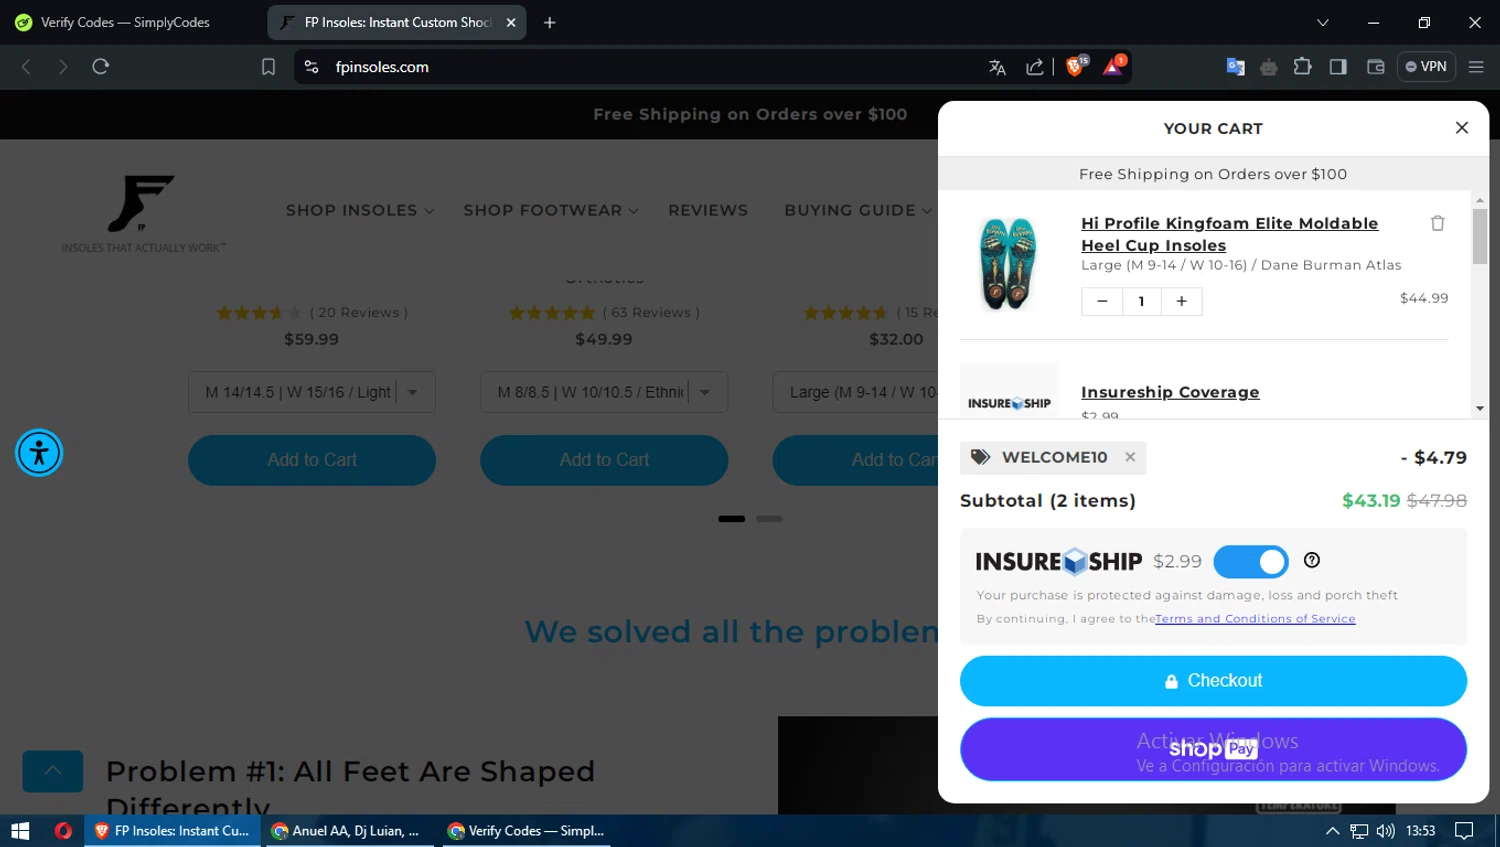Go to the FP Insoles logo home
The width and height of the screenshot is (1500, 847).
click(x=143, y=214)
